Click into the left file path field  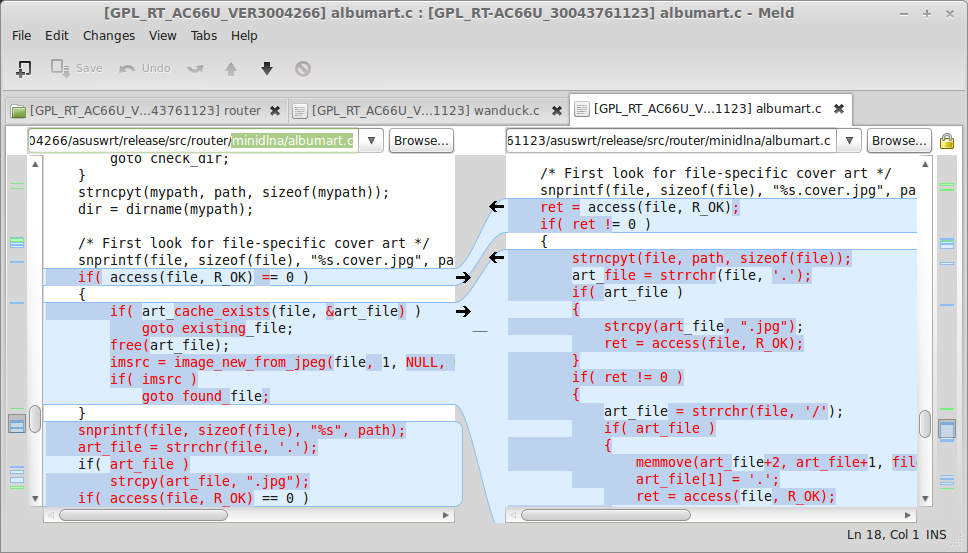coord(193,141)
